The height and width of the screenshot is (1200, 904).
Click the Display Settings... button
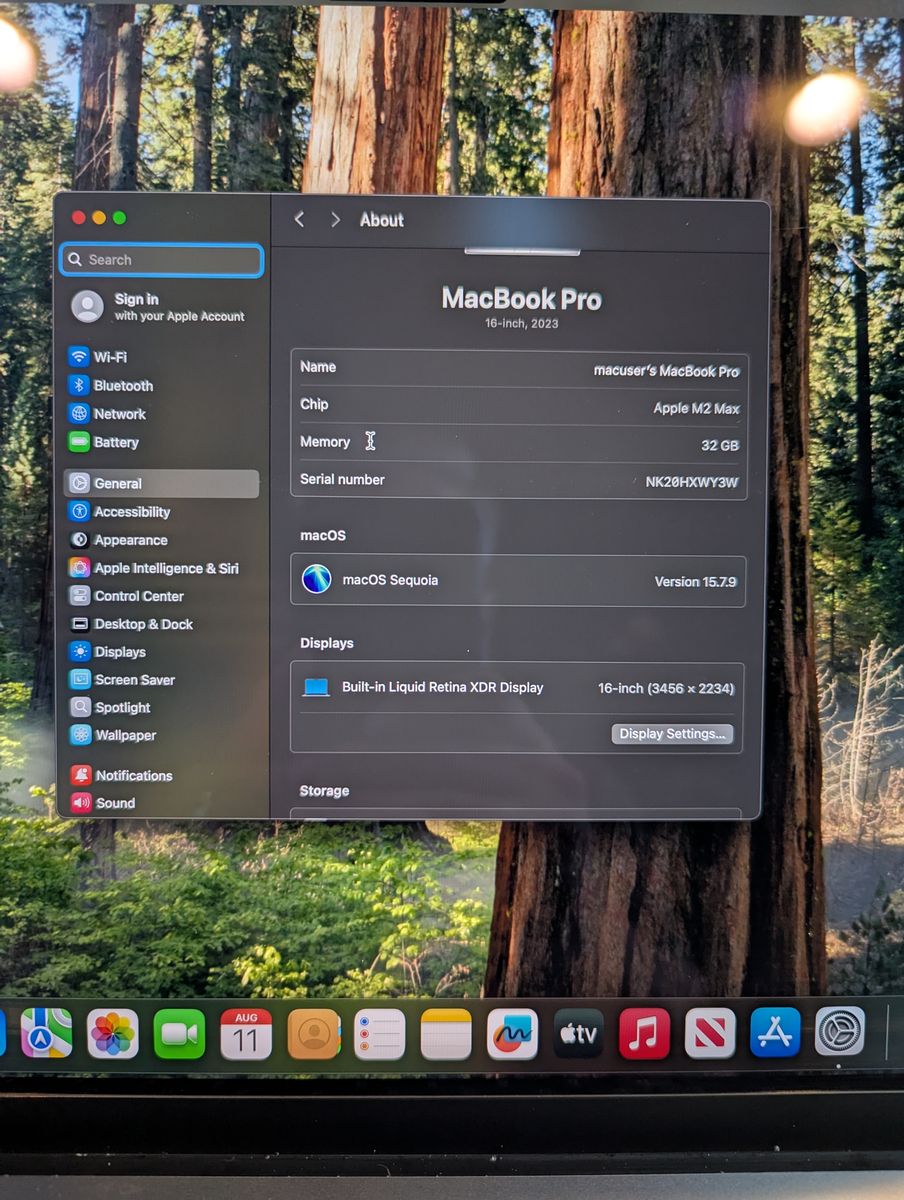(672, 734)
